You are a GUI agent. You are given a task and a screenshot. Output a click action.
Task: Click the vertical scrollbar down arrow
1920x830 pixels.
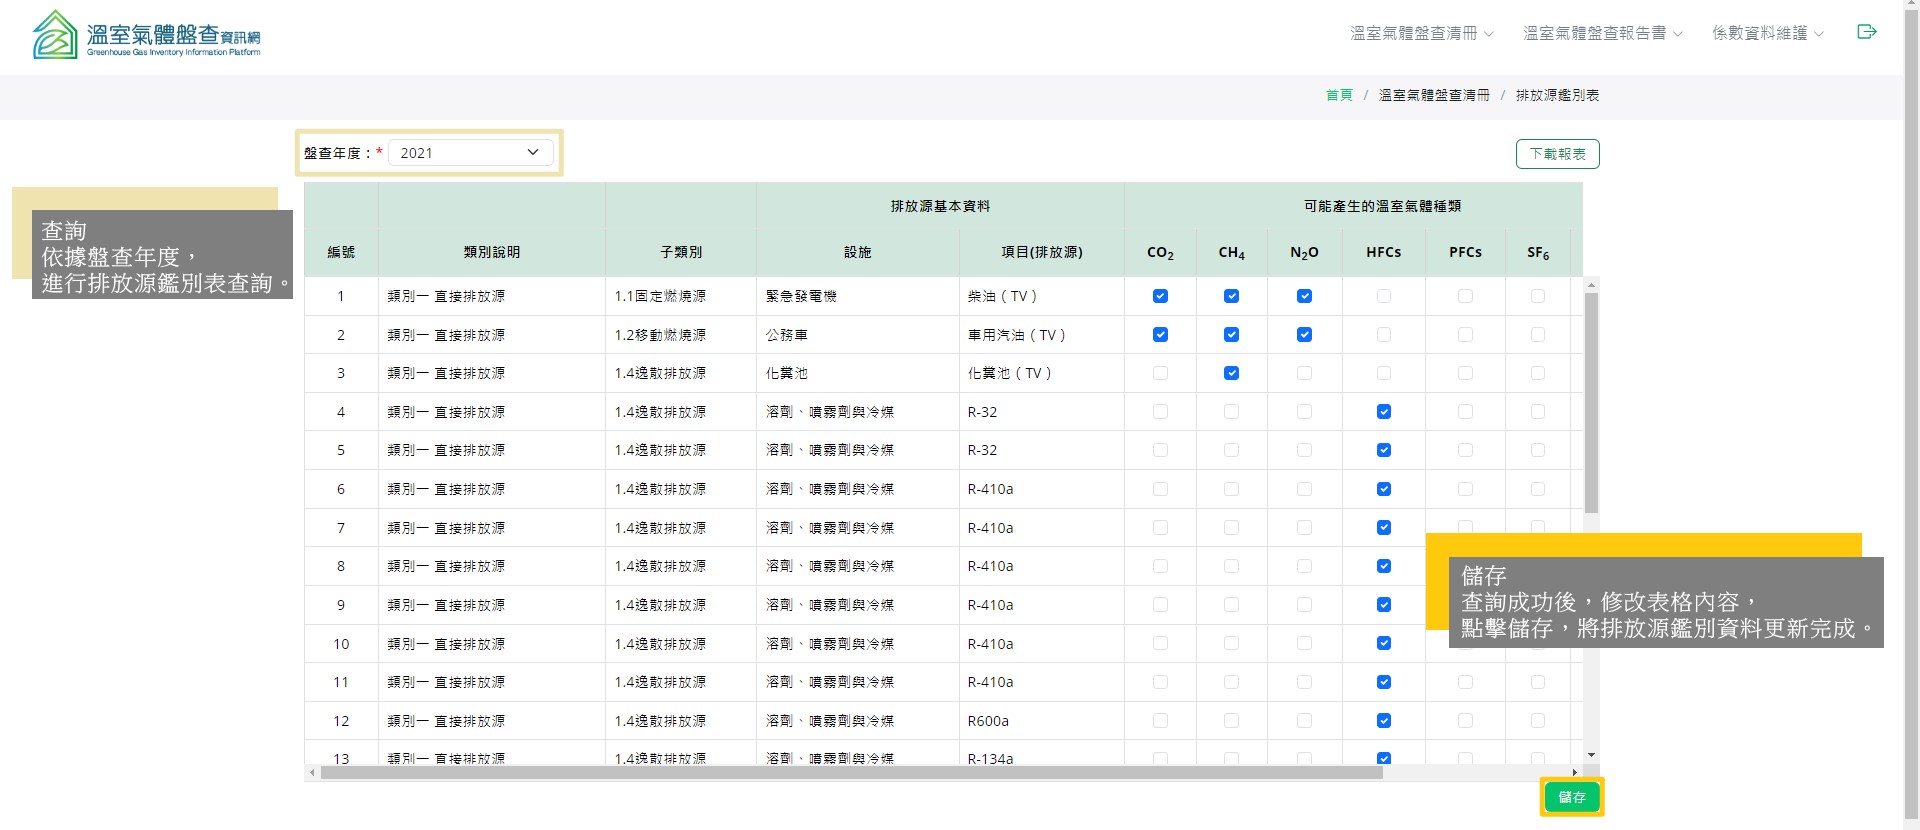(1591, 755)
